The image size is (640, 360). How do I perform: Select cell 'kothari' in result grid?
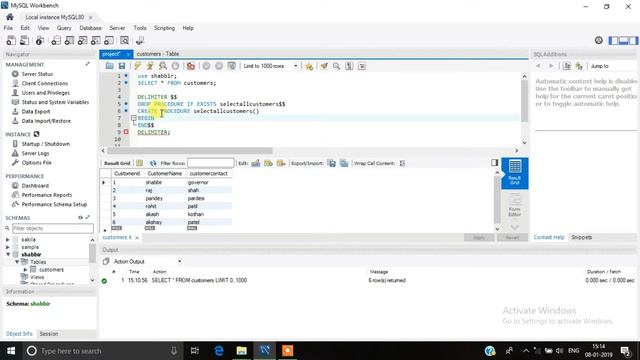196,214
